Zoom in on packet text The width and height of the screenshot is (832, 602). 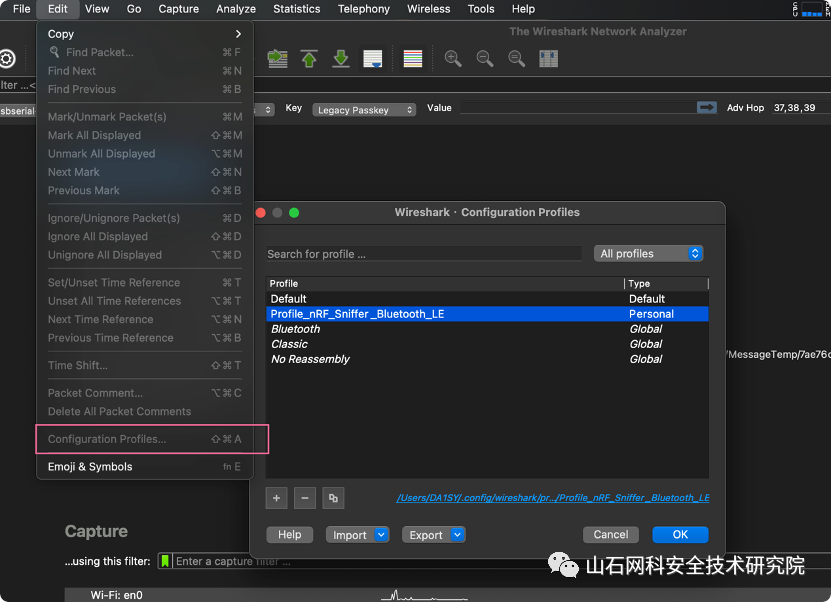pos(453,58)
